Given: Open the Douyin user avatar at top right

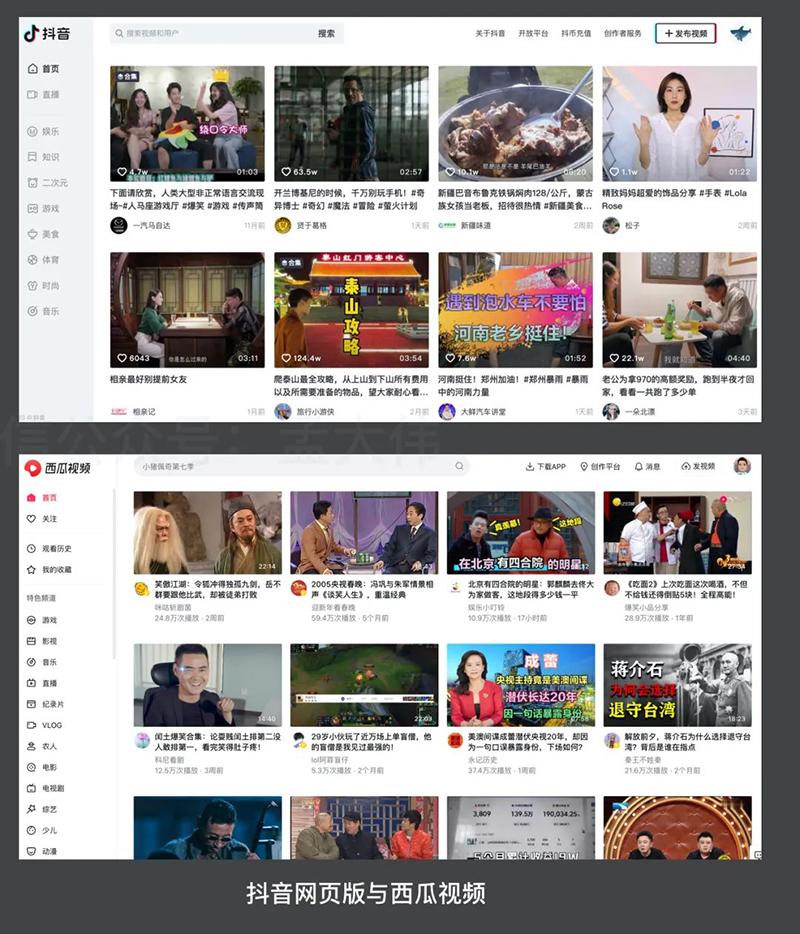Looking at the screenshot, I should (x=741, y=34).
